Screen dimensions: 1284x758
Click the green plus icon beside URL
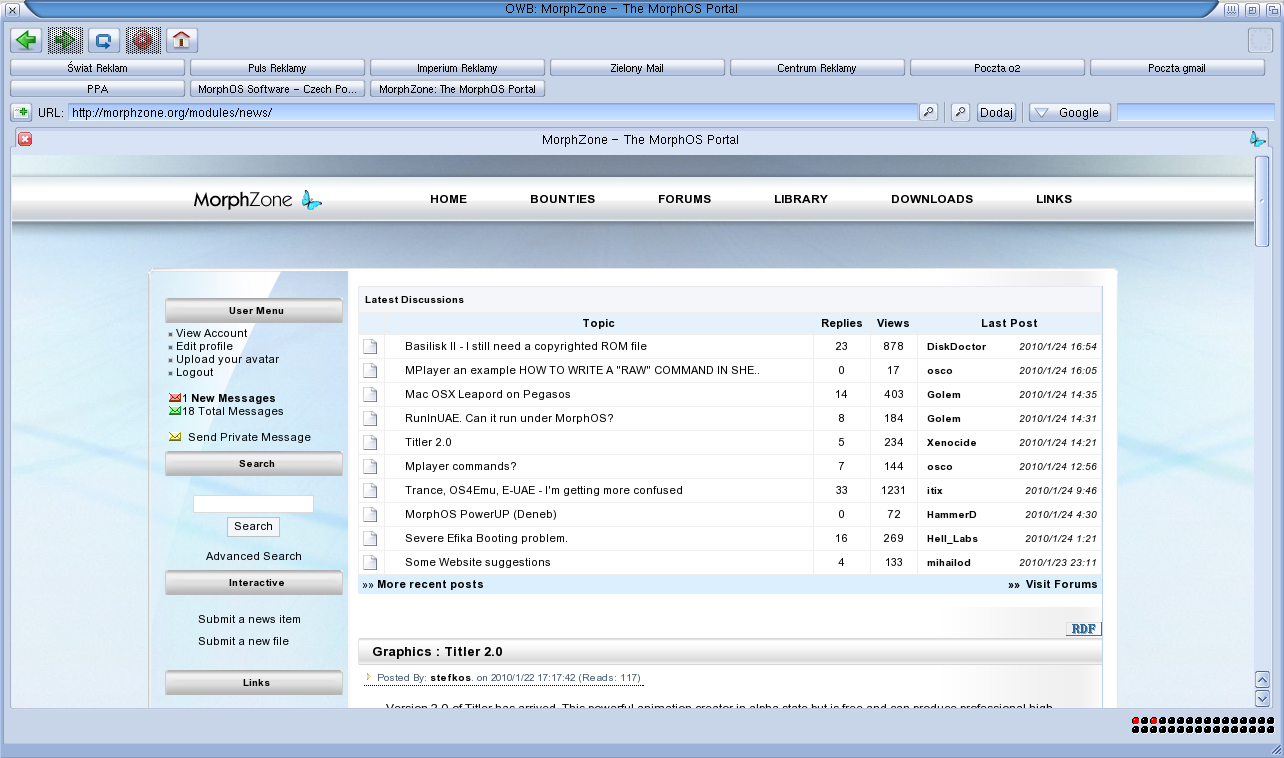coord(21,112)
